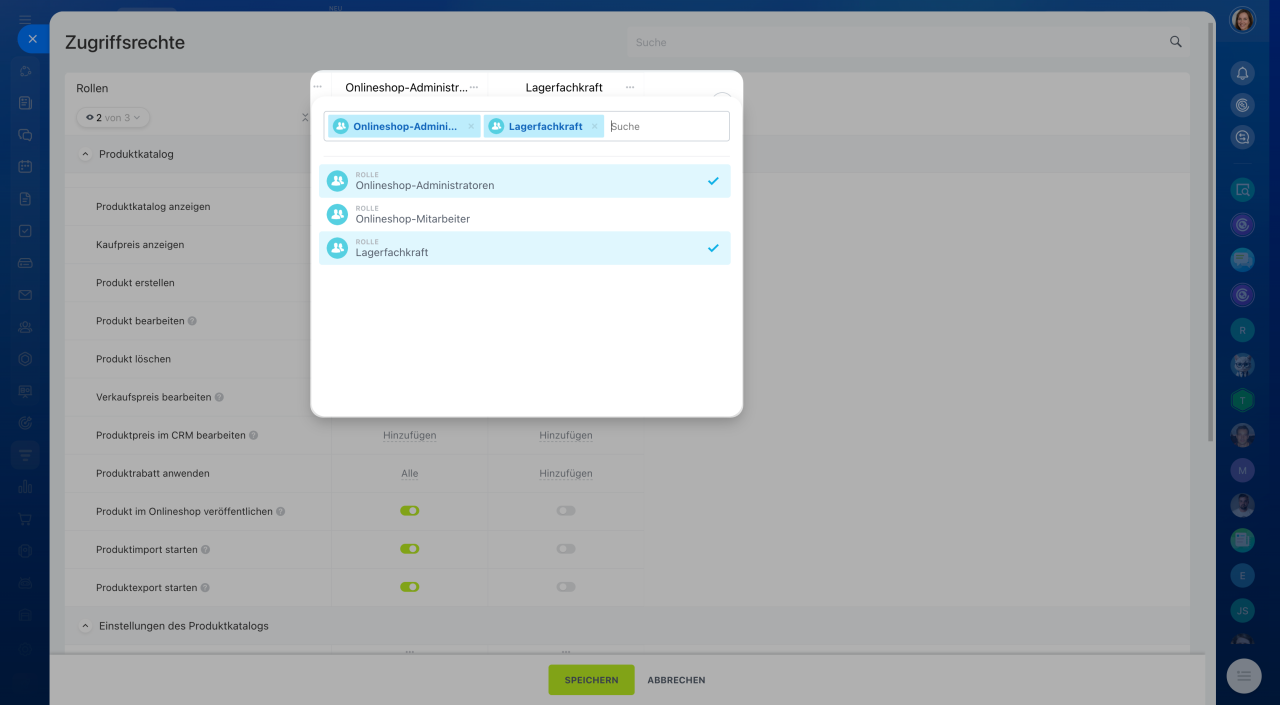Select the Onlineshop-Mitarbeiter role in the list

tap(525, 214)
